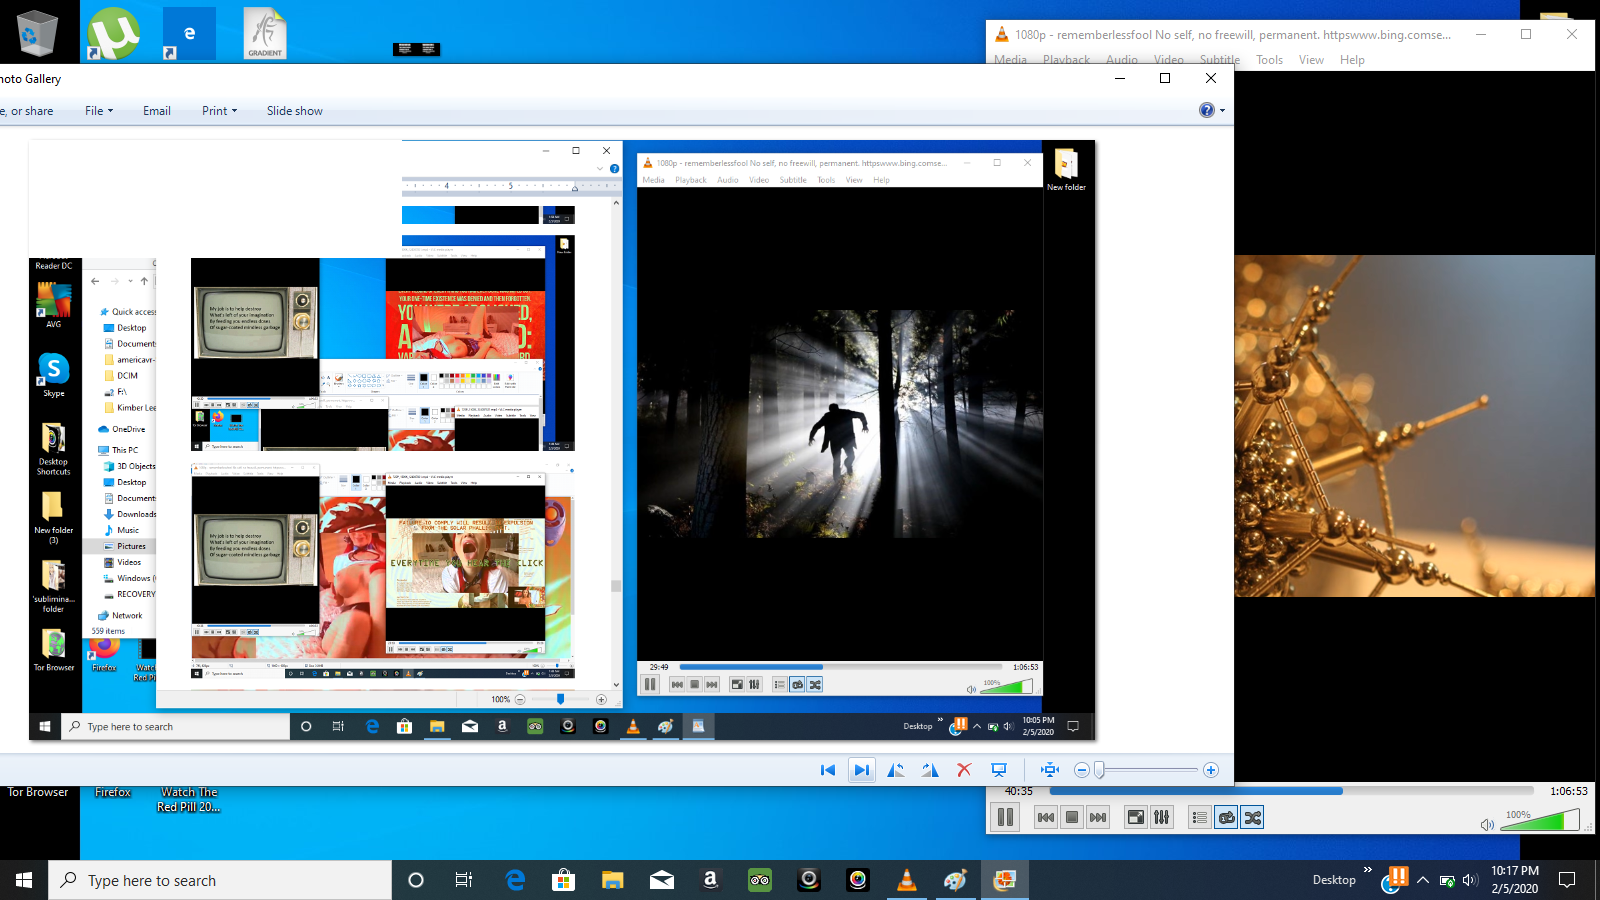The height and width of the screenshot is (900, 1600).
Task: Open Microsoft Edge from the taskbar
Action: coord(515,880)
